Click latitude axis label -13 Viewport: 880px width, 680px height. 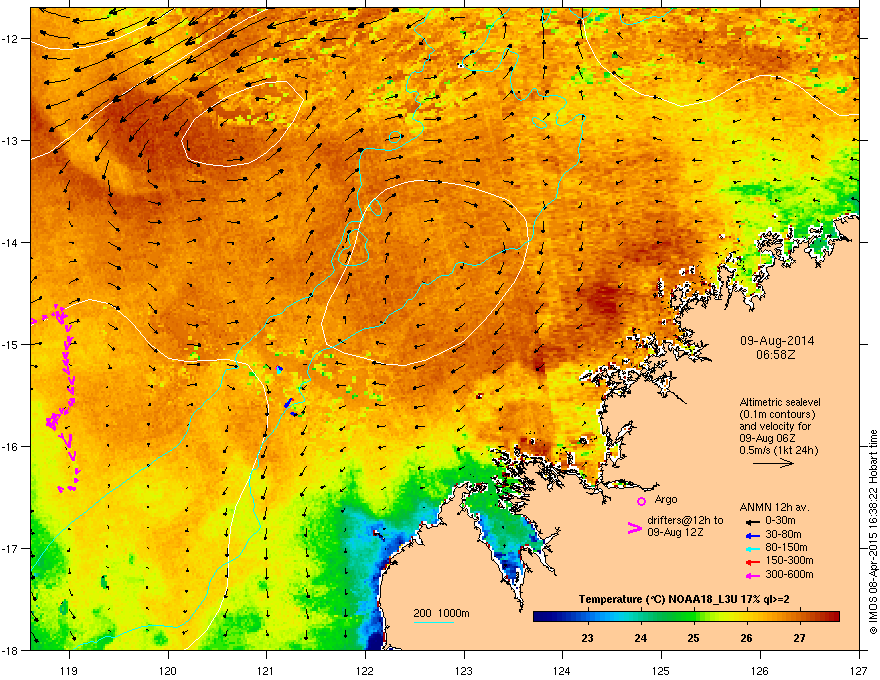click(x=10, y=140)
